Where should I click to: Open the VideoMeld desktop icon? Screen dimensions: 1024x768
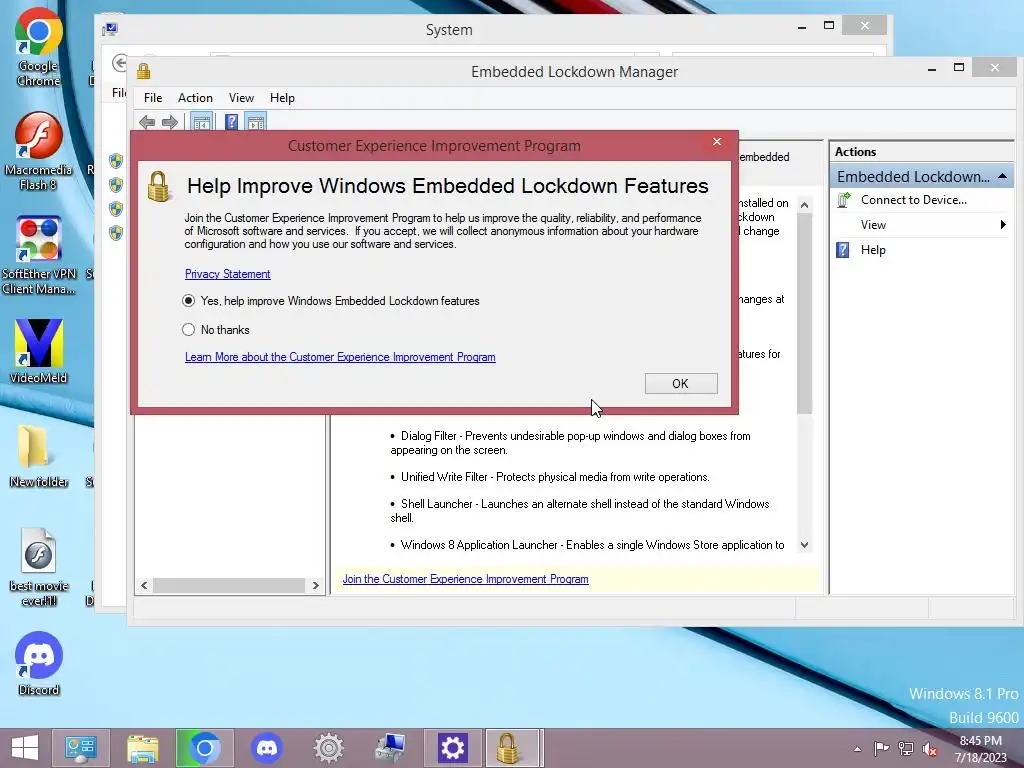[x=39, y=351]
